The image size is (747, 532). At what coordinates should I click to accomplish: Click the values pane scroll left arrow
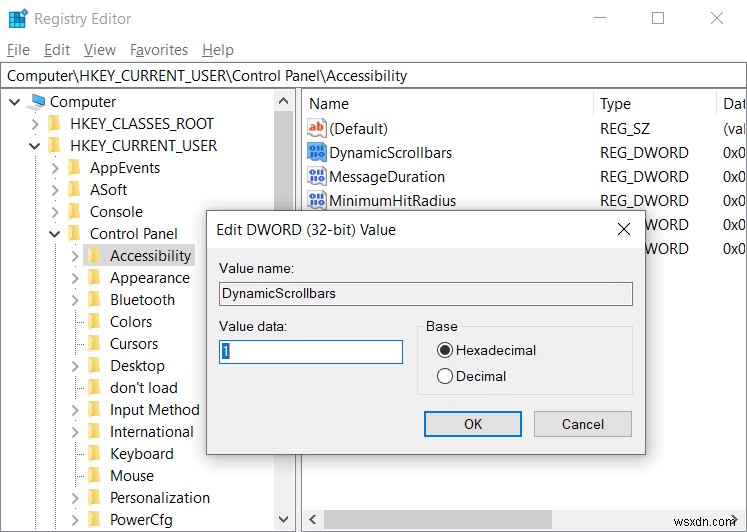313,519
